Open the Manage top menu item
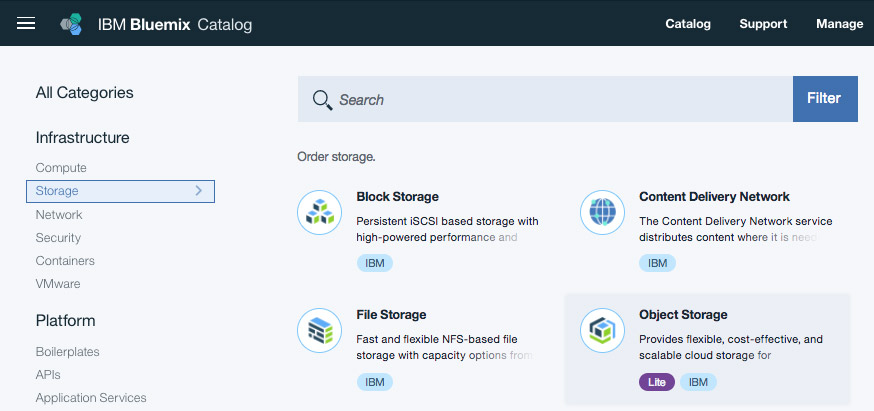This screenshot has height=411, width=874. click(x=839, y=24)
